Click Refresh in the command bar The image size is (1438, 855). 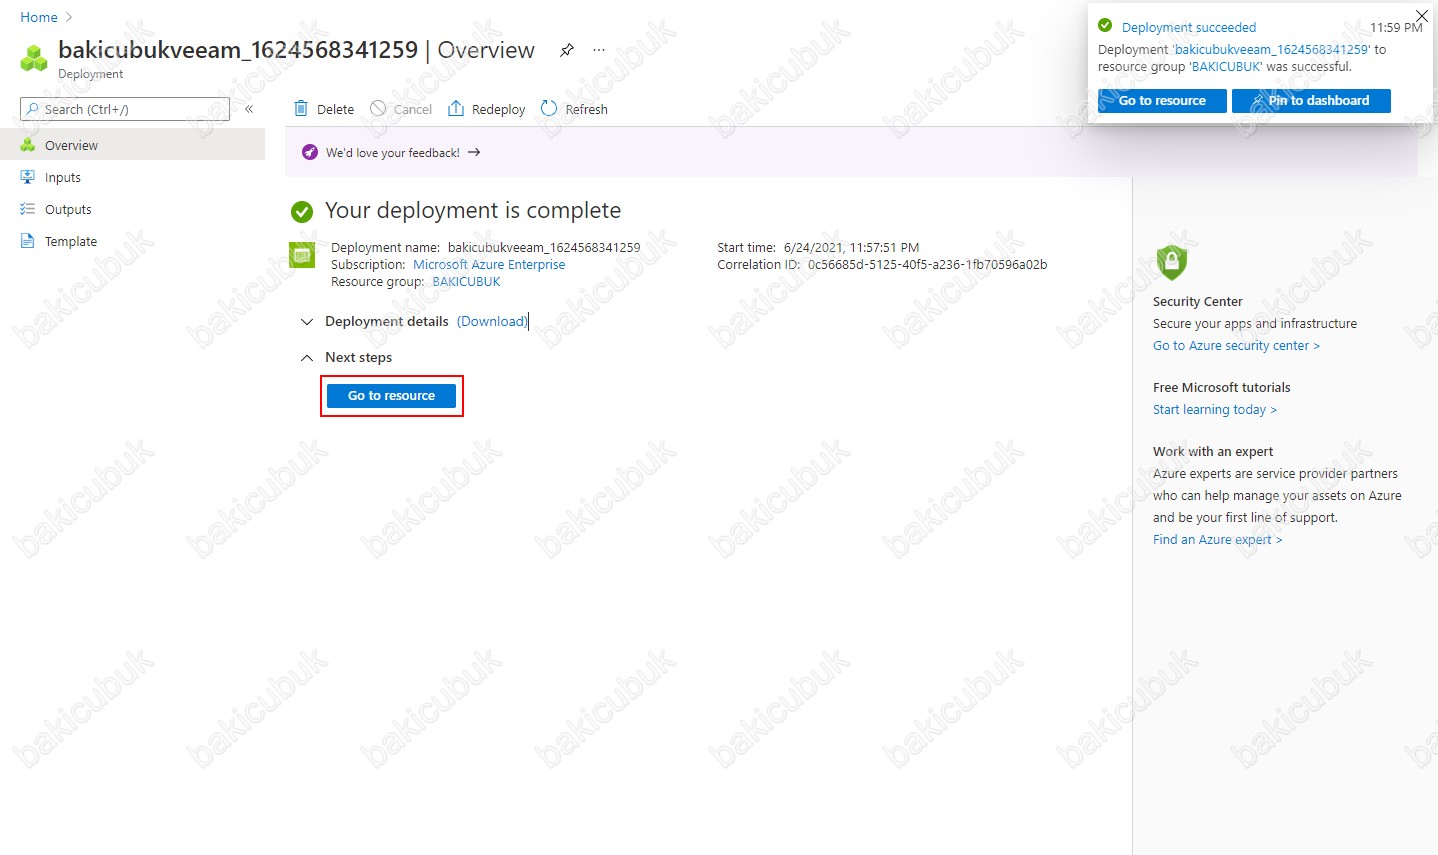pyautogui.click(x=574, y=109)
